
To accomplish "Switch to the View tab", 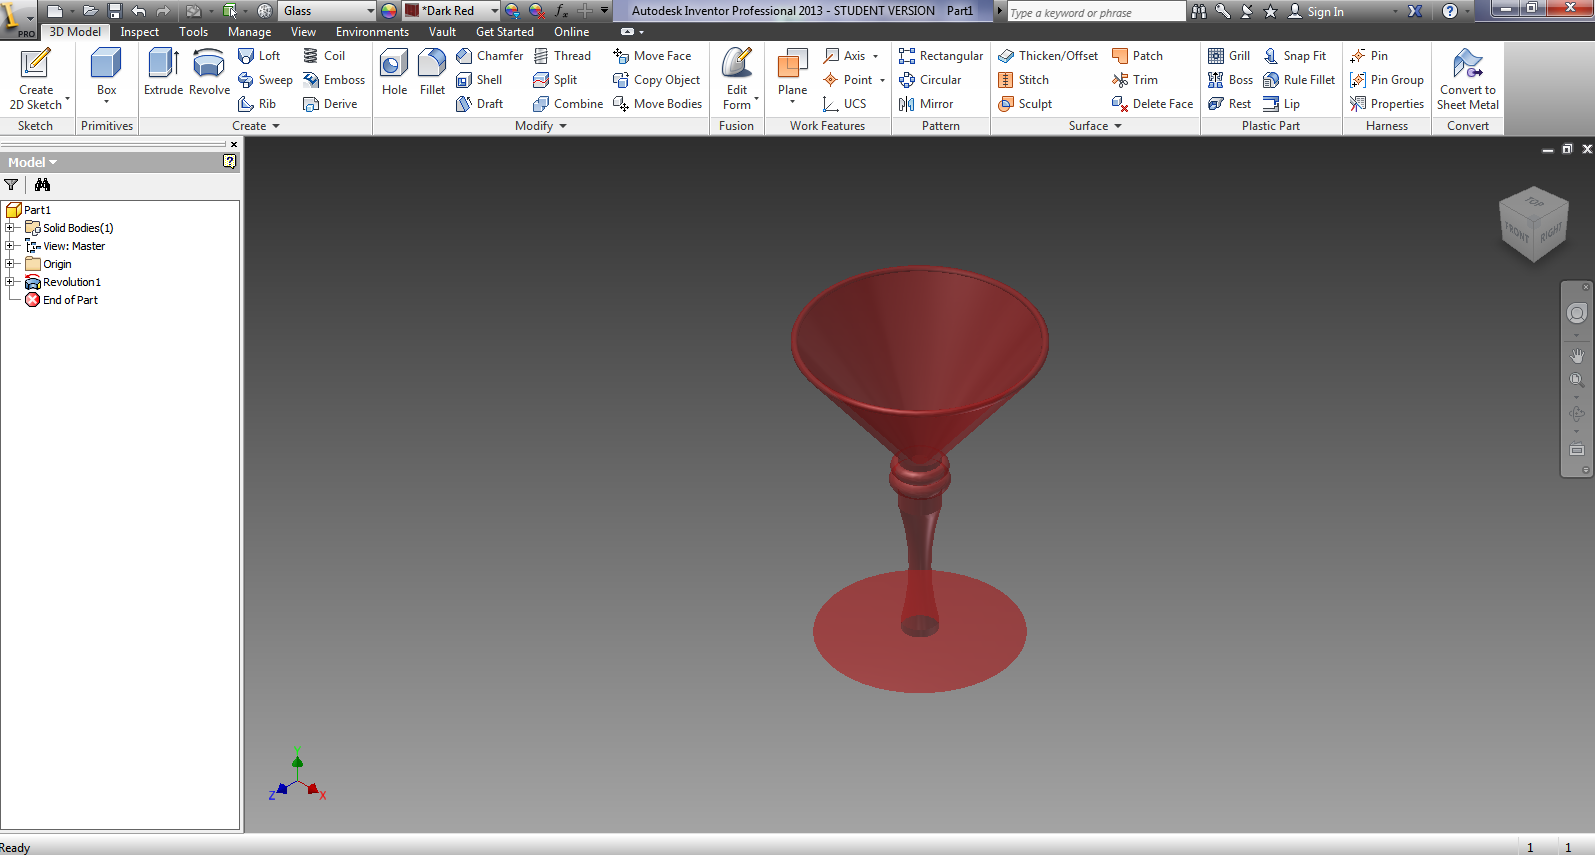I will click(x=303, y=32).
